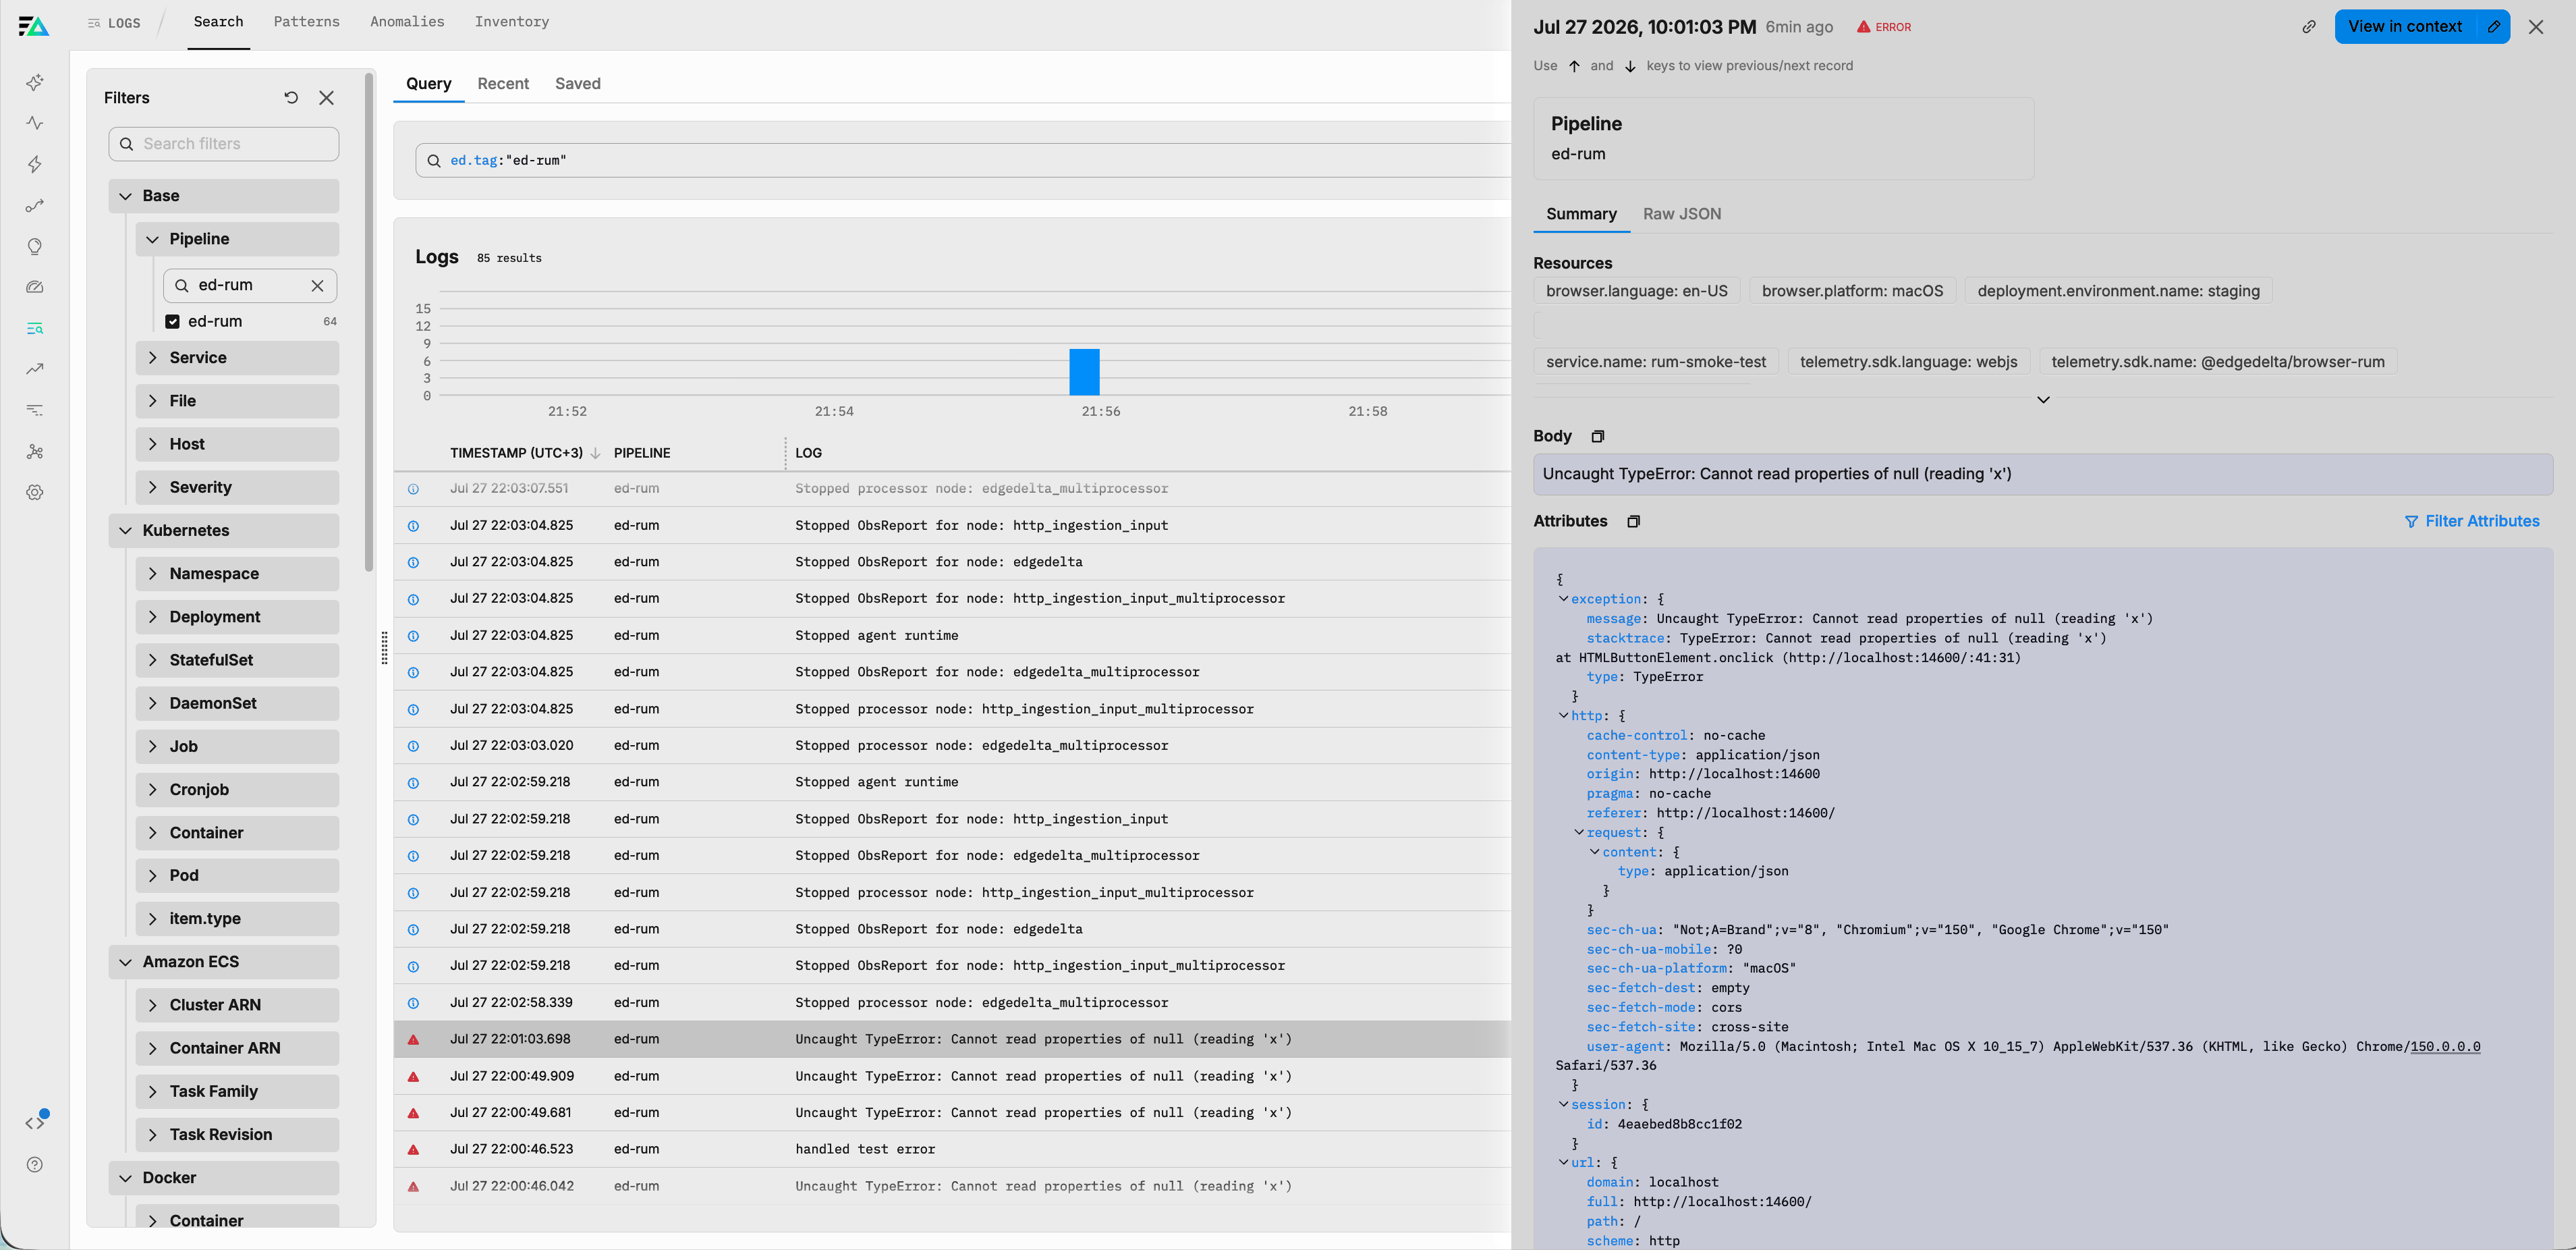Click the error icon on handled test error row

coord(413,1149)
